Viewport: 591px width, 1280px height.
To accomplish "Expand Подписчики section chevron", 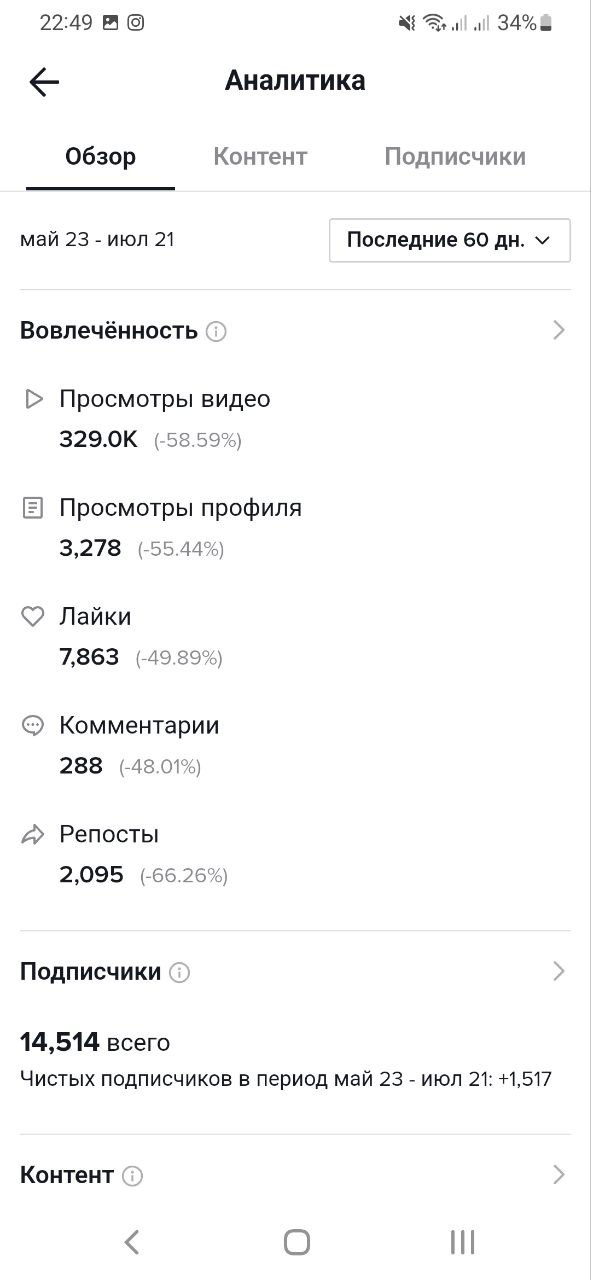I will (559, 972).
